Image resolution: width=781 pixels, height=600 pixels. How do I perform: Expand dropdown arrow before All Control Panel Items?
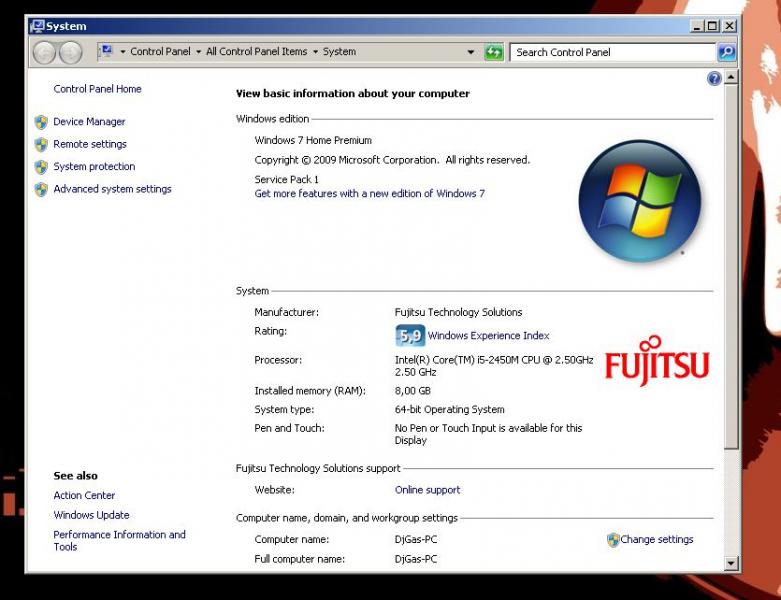tap(198, 52)
